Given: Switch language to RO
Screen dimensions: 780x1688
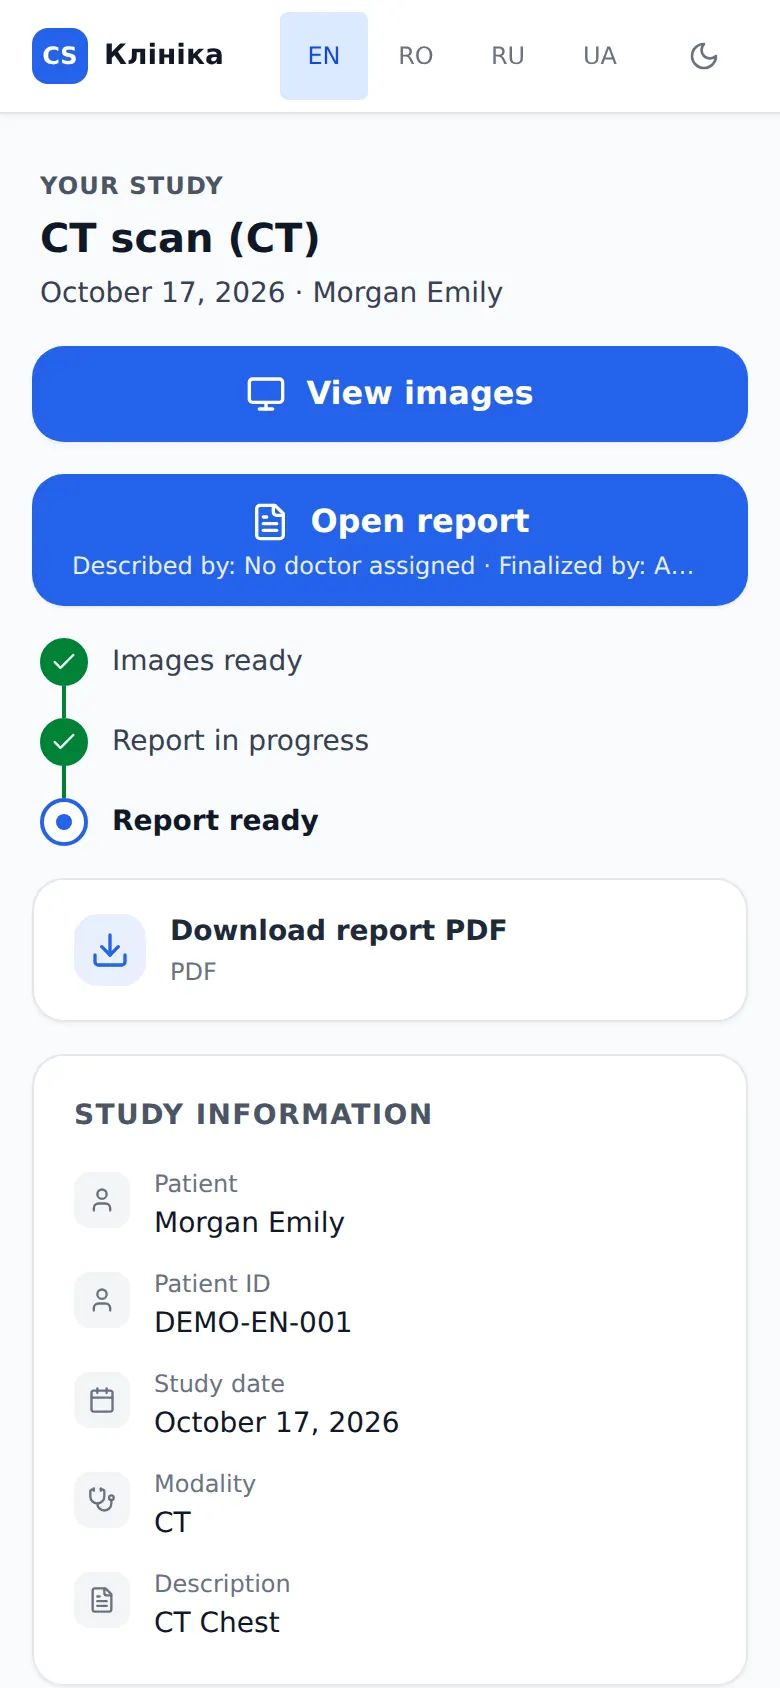Looking at the screenshot, I should [416, 56].
